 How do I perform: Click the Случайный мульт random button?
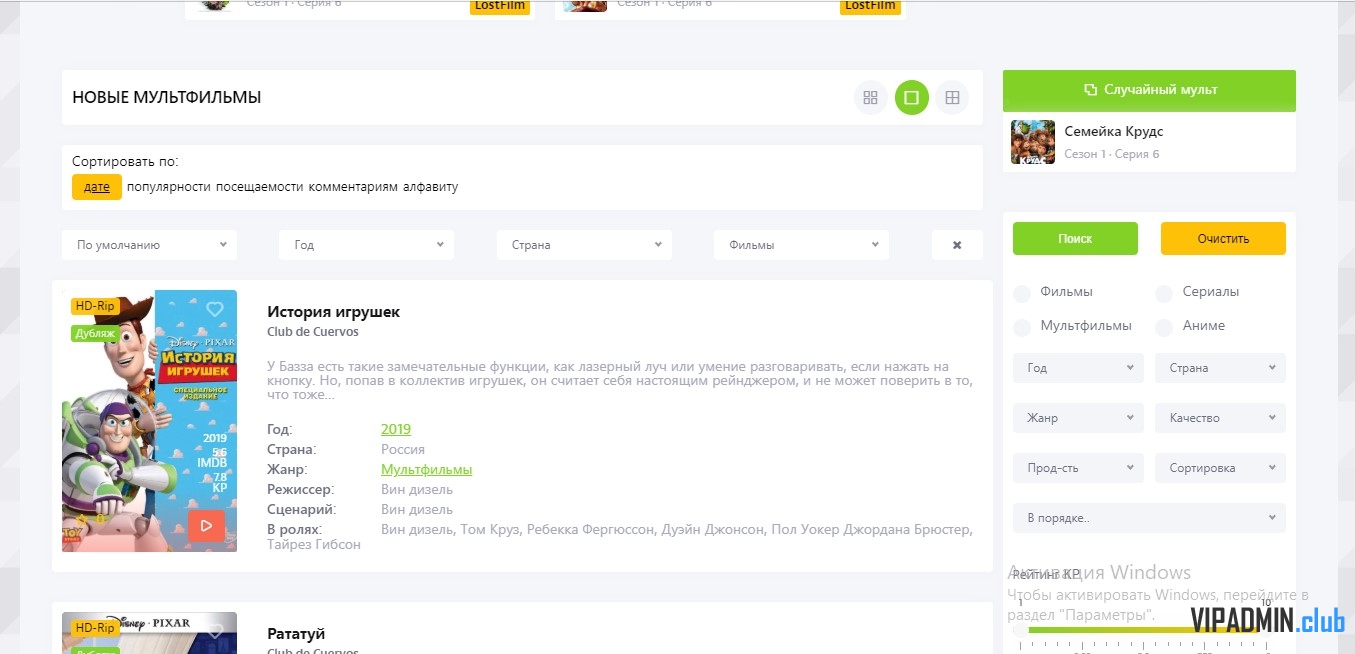point(1149,90)
